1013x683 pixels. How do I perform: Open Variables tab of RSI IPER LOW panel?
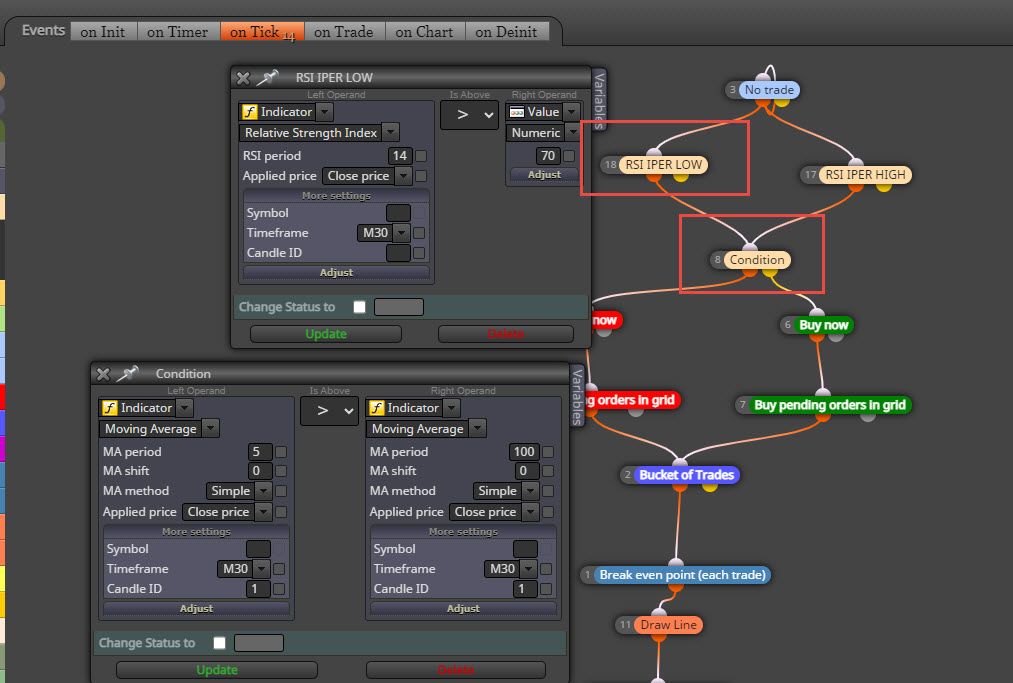point(599,100)
